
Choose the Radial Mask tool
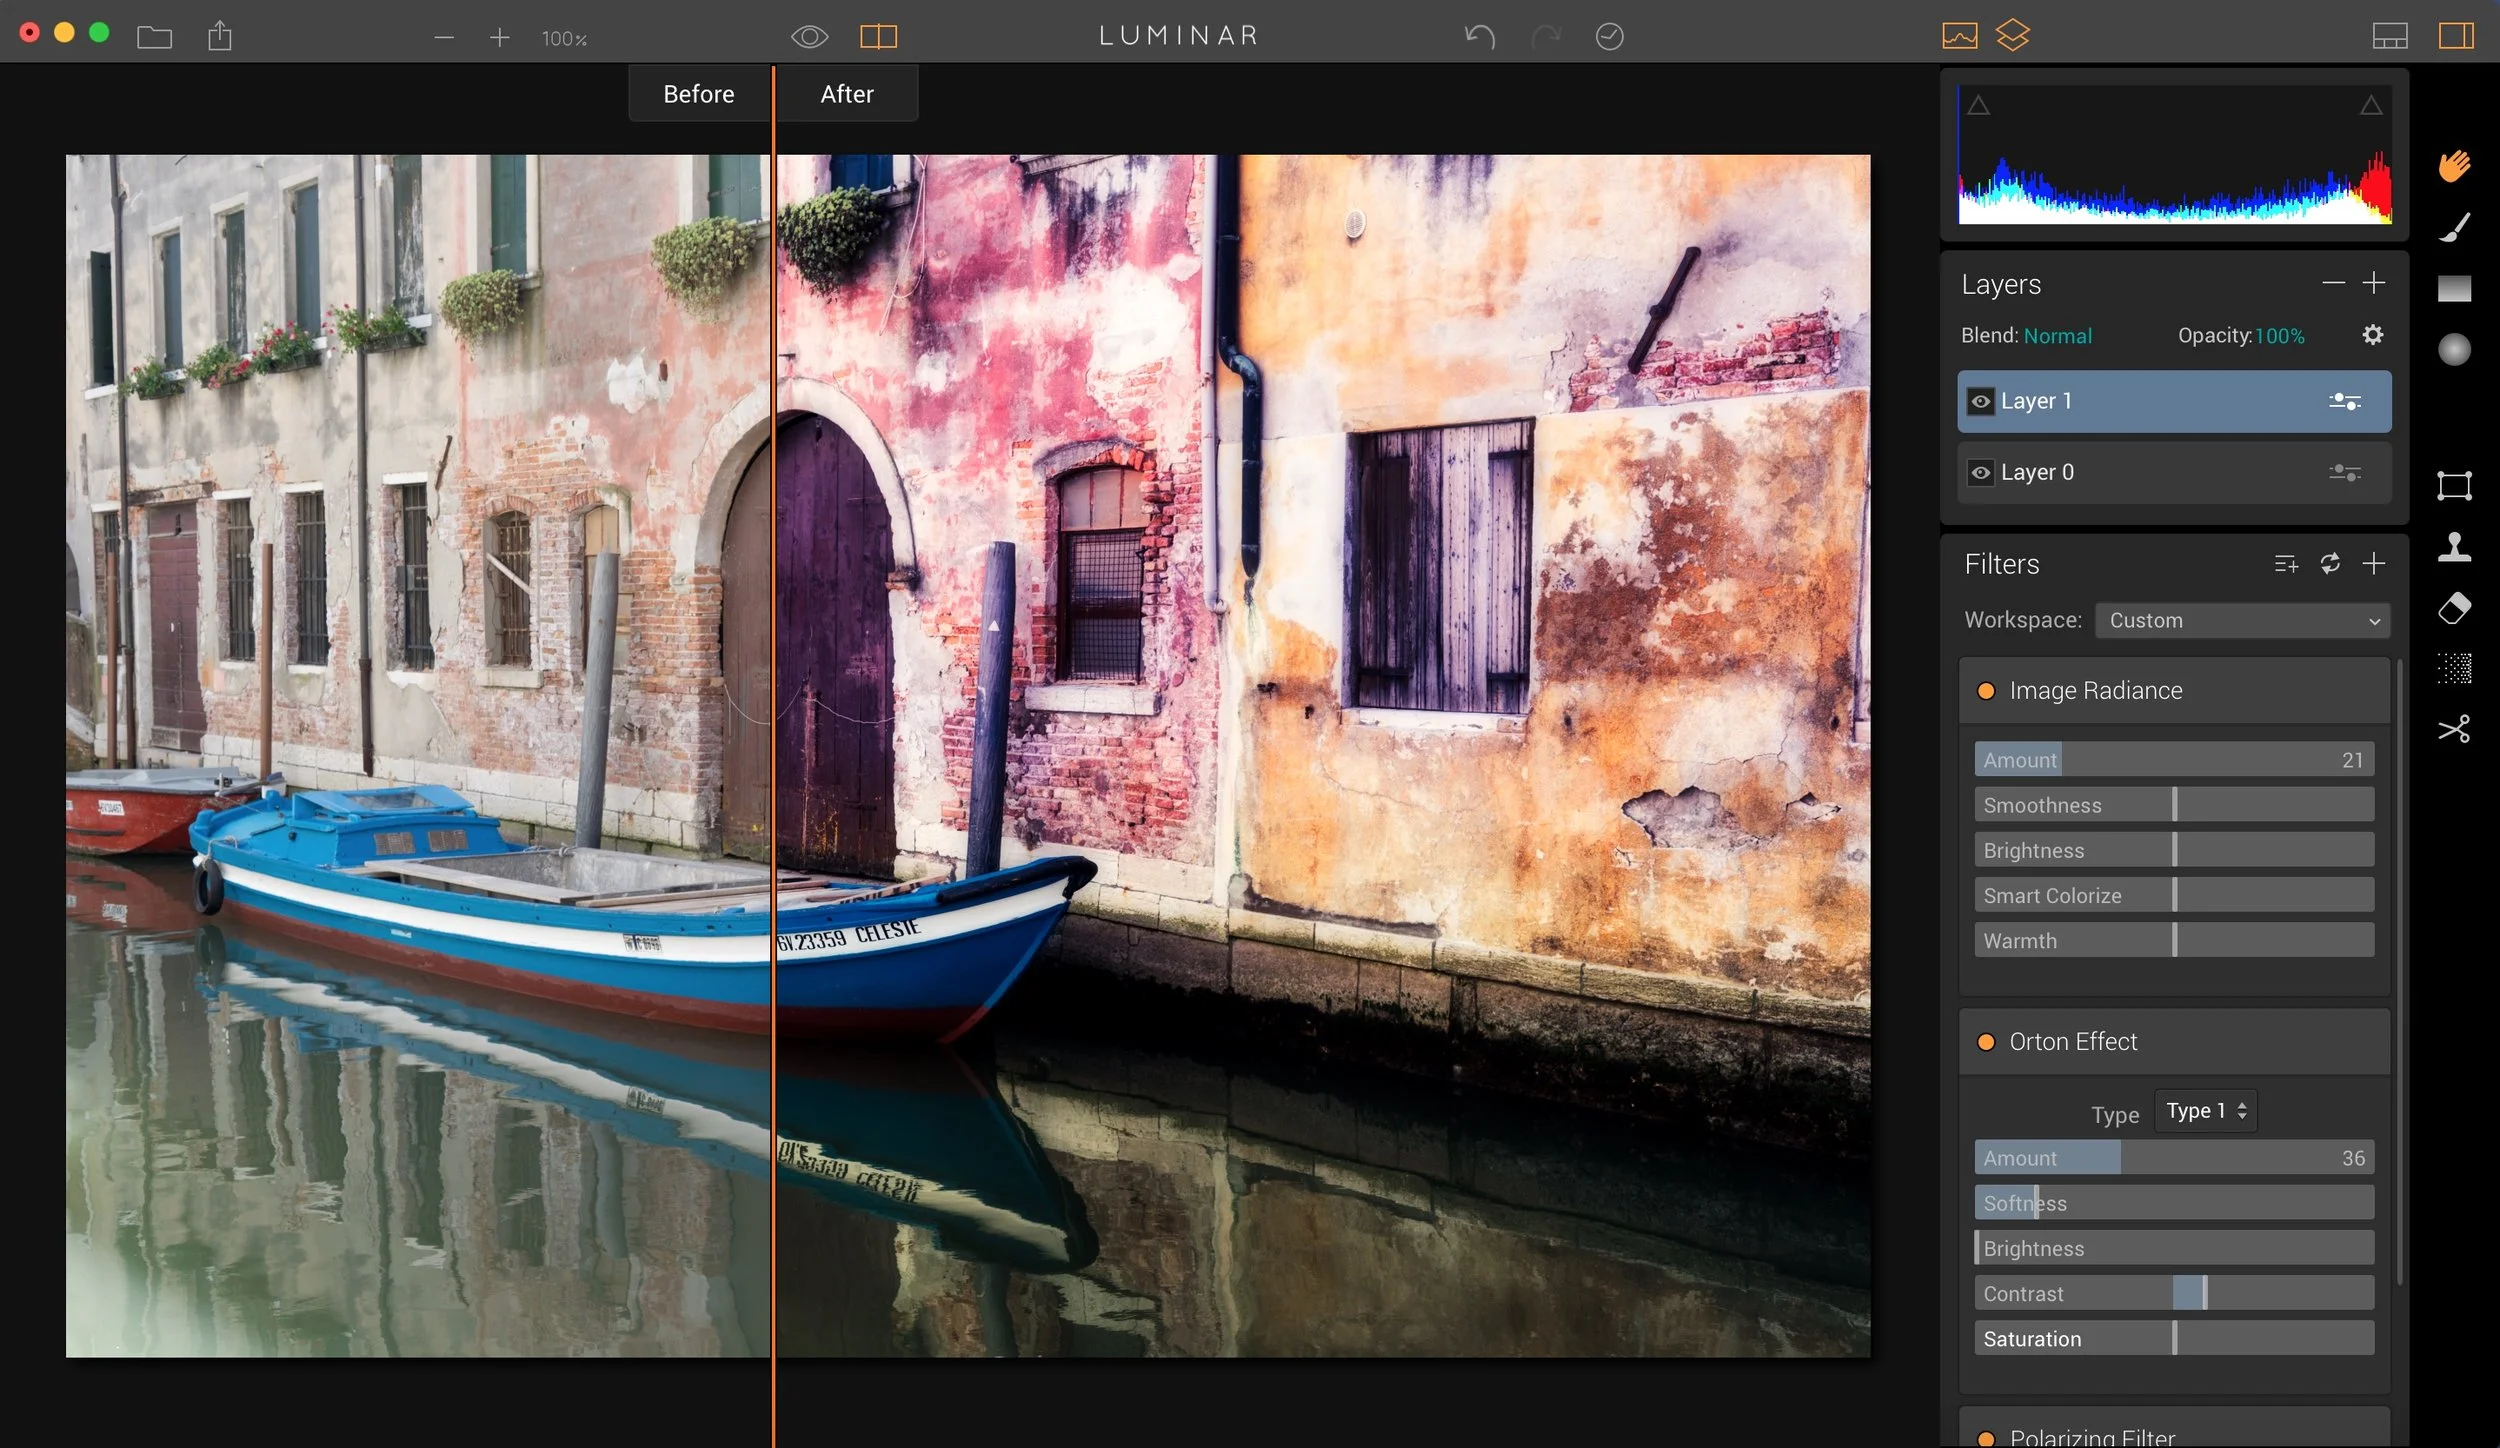(2454, 350)
